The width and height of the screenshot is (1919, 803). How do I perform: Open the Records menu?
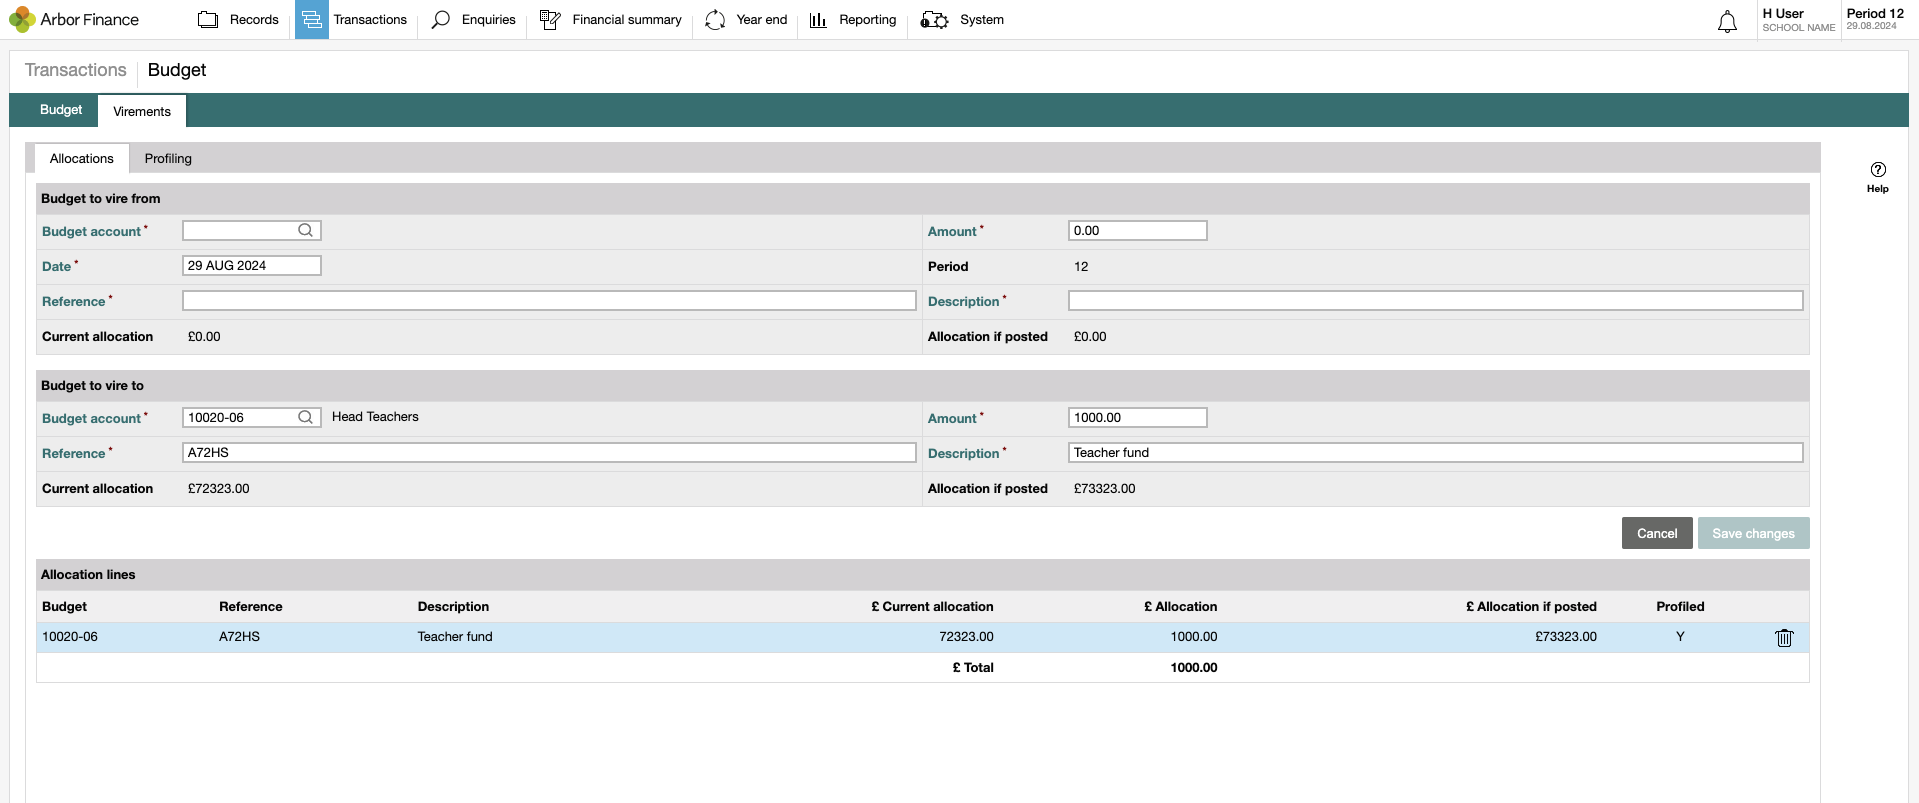pyautogui.click(x=254, y=20)
